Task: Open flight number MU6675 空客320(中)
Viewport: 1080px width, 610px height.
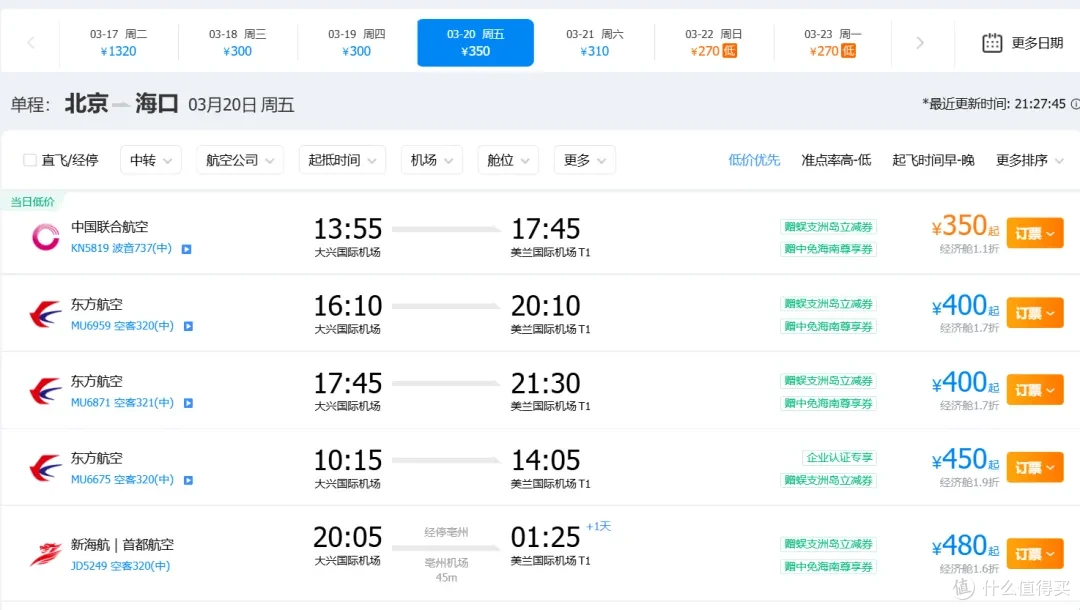Action: point(122,480)
